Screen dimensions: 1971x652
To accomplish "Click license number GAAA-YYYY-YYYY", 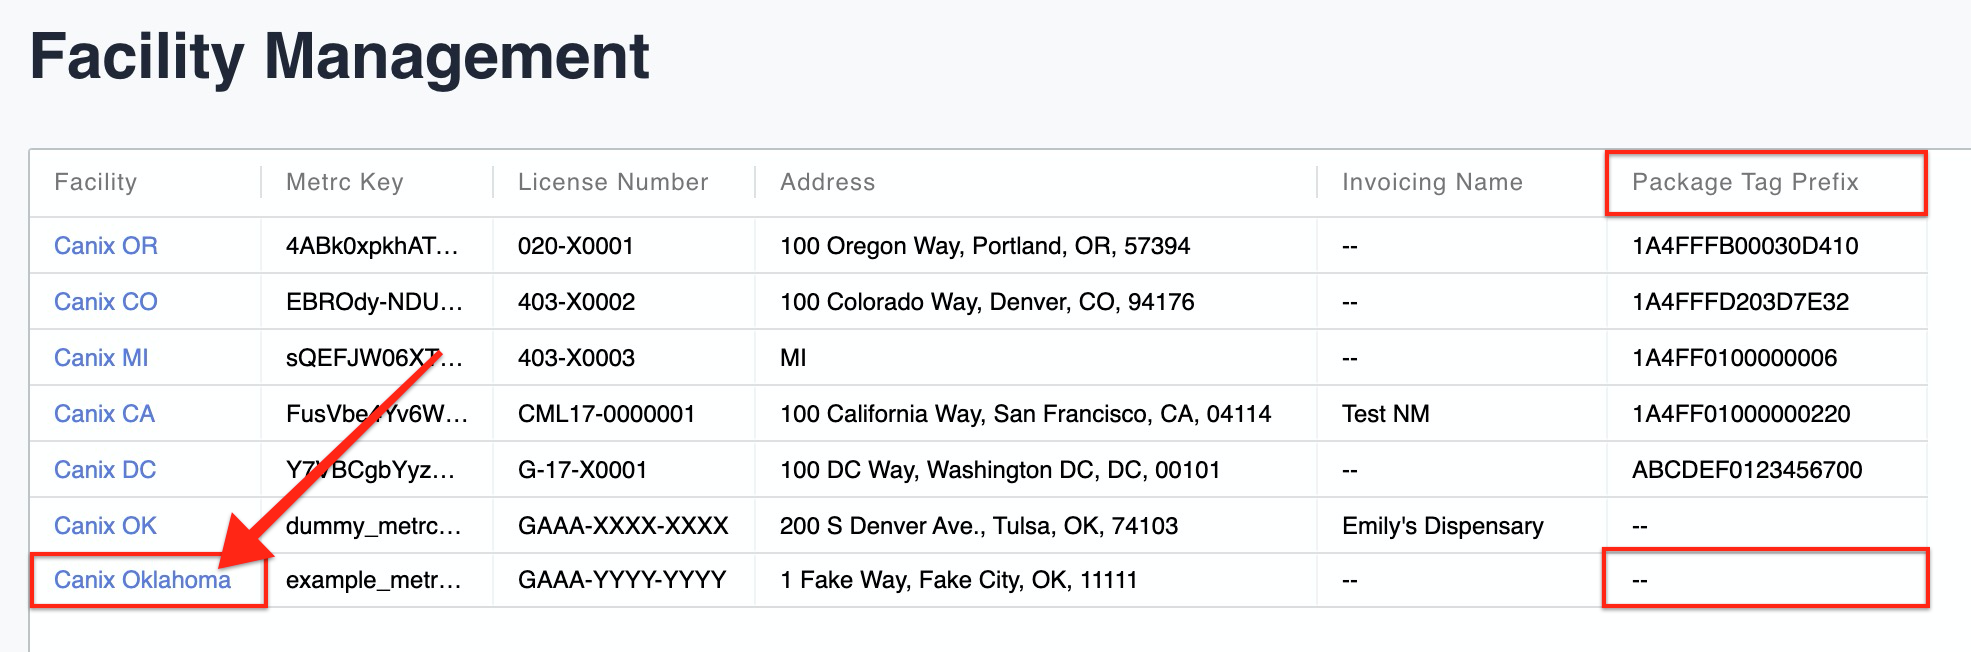I will tap(622, 579).
